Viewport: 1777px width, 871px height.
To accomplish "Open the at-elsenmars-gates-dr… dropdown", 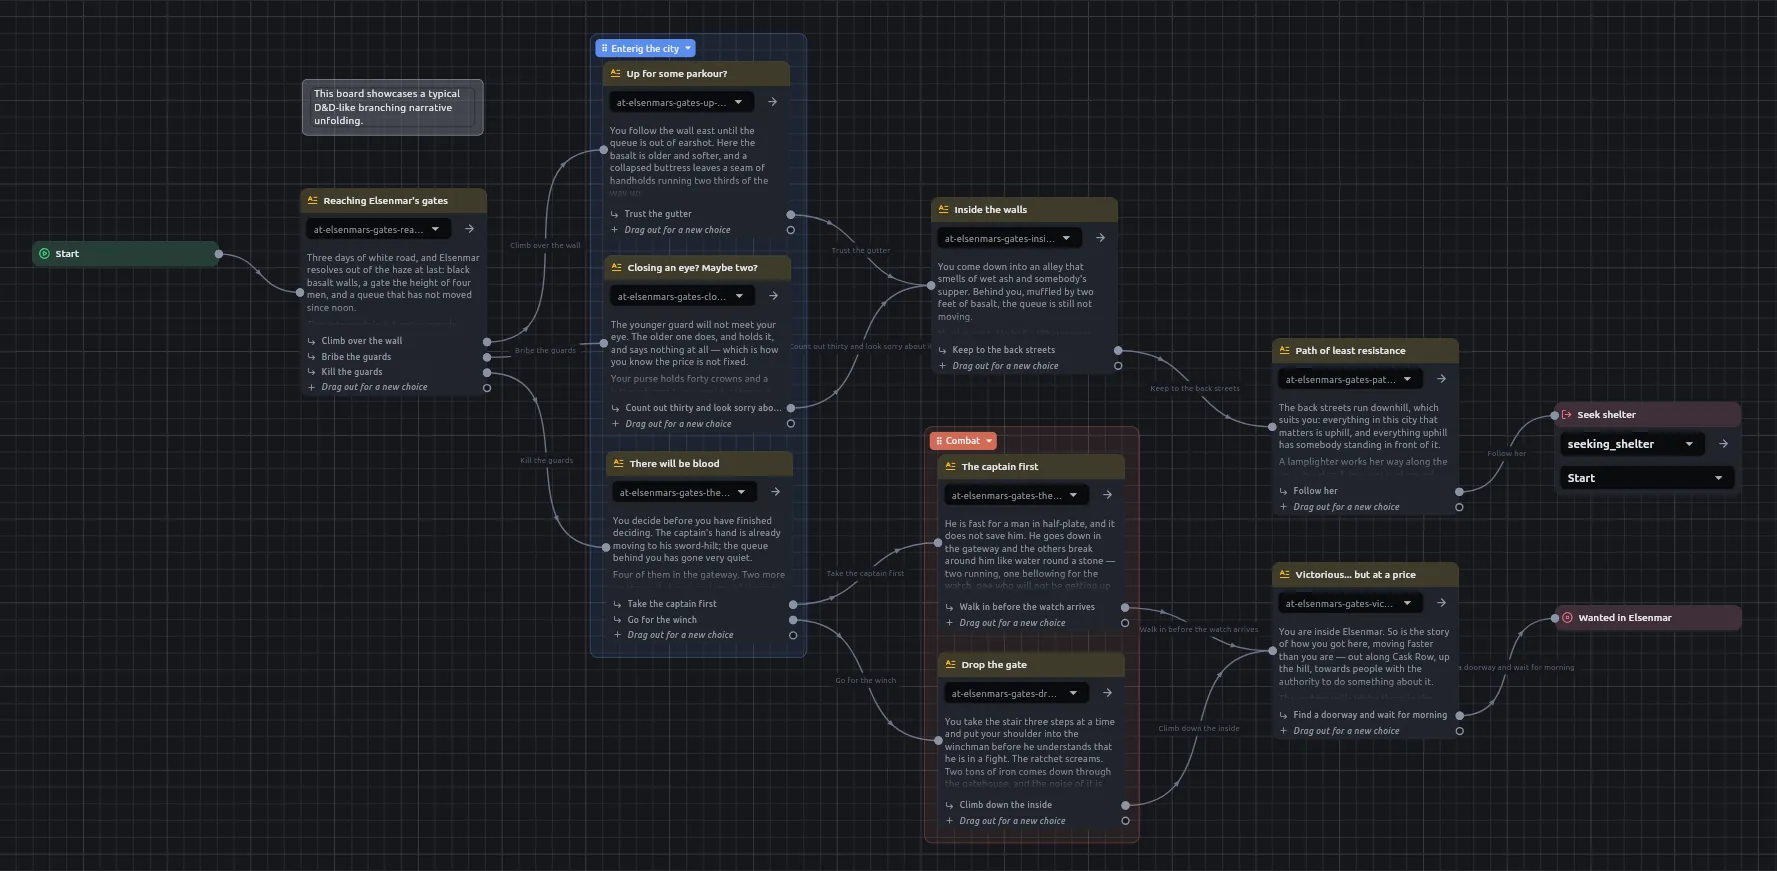I will pos(1016,693).
